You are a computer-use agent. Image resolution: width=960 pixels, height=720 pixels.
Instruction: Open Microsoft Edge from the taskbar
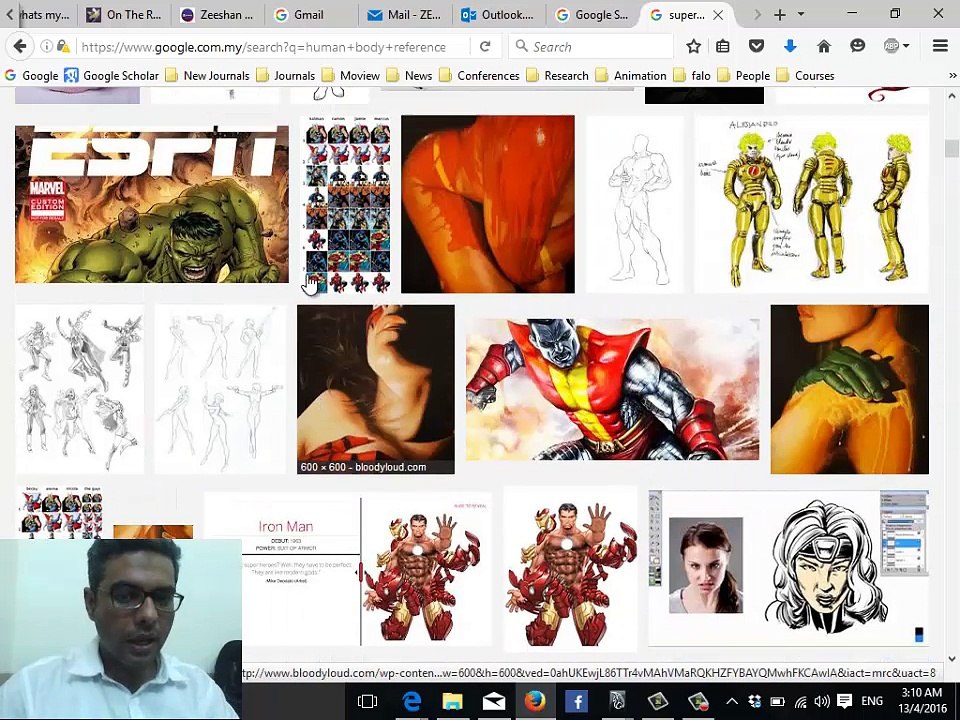coord(411,701)
